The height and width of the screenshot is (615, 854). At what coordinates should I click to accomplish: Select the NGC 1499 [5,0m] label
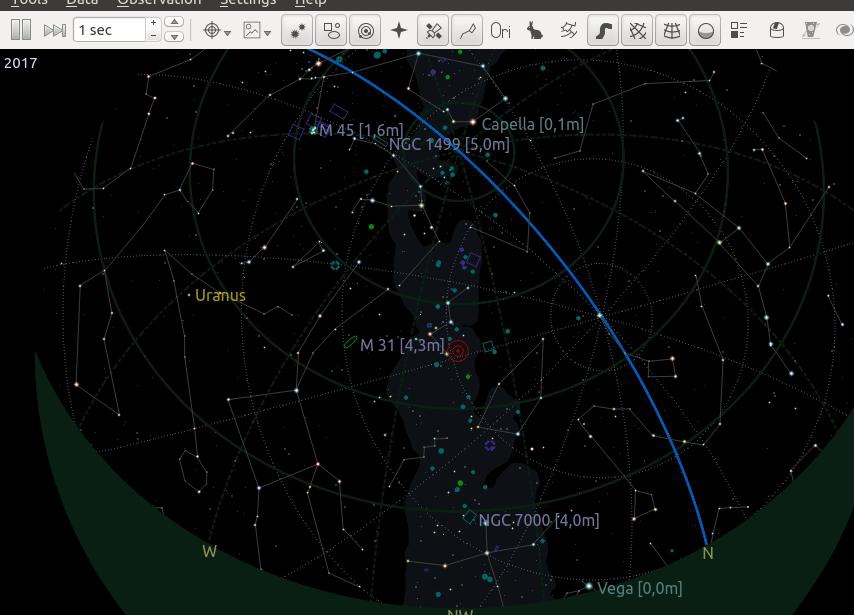tap(449, 144)
